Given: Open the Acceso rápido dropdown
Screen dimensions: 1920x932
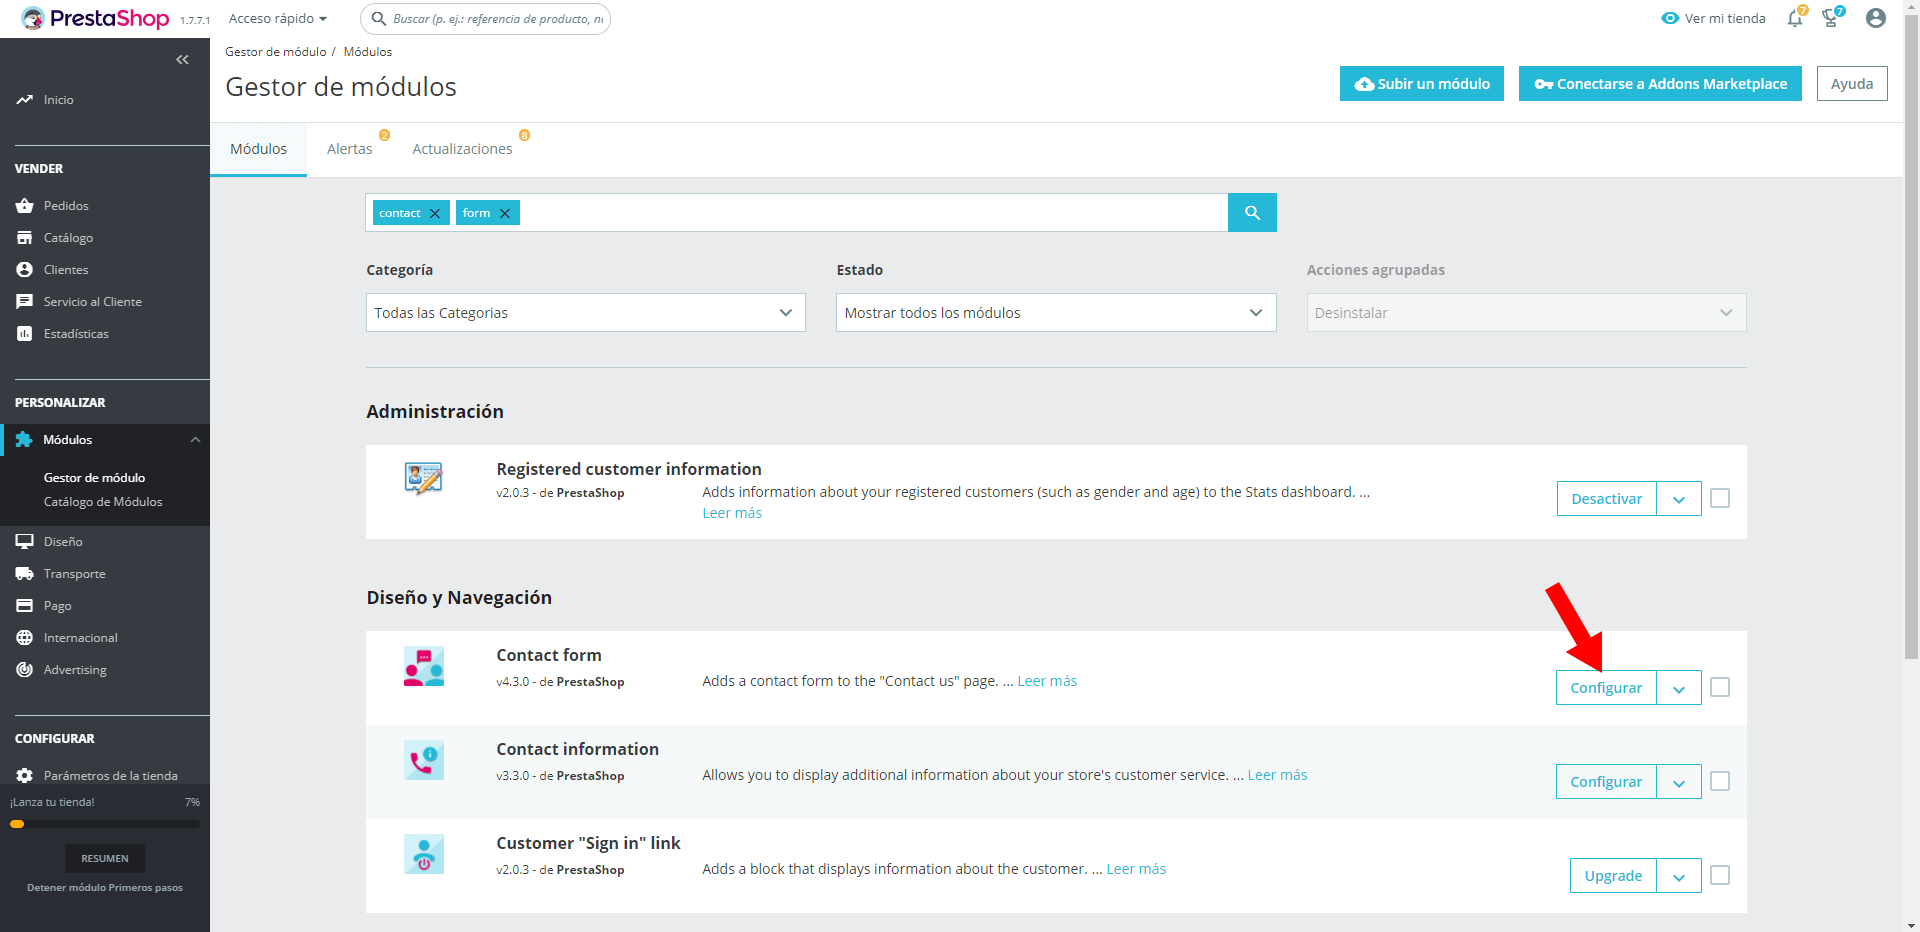Looking at the screenshot, I should point(278,19).
